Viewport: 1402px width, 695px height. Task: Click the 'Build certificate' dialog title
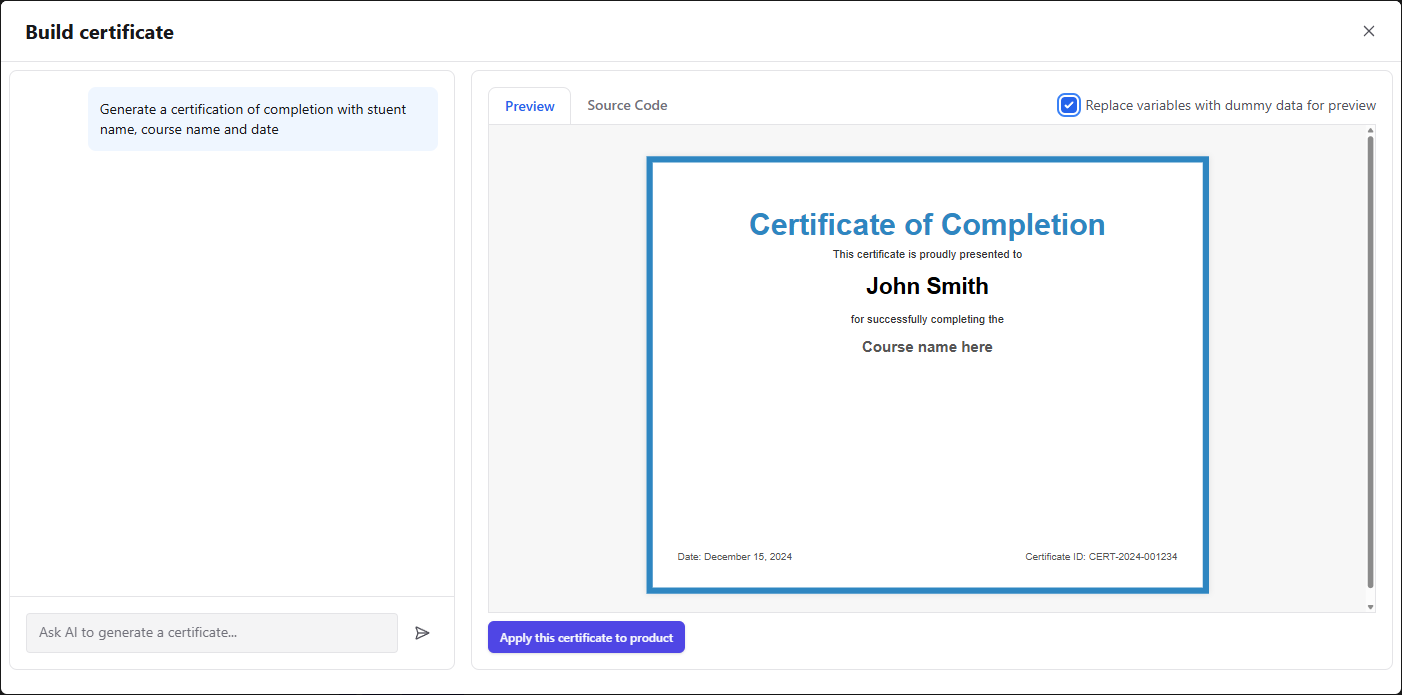[100, 32]
